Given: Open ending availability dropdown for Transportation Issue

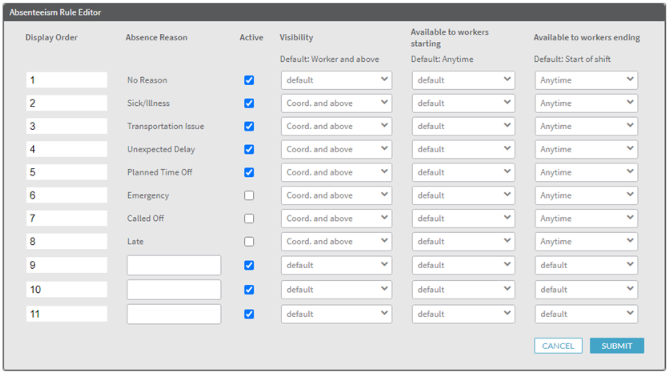Looking at the screenshot, I should [x=586, y=126].
